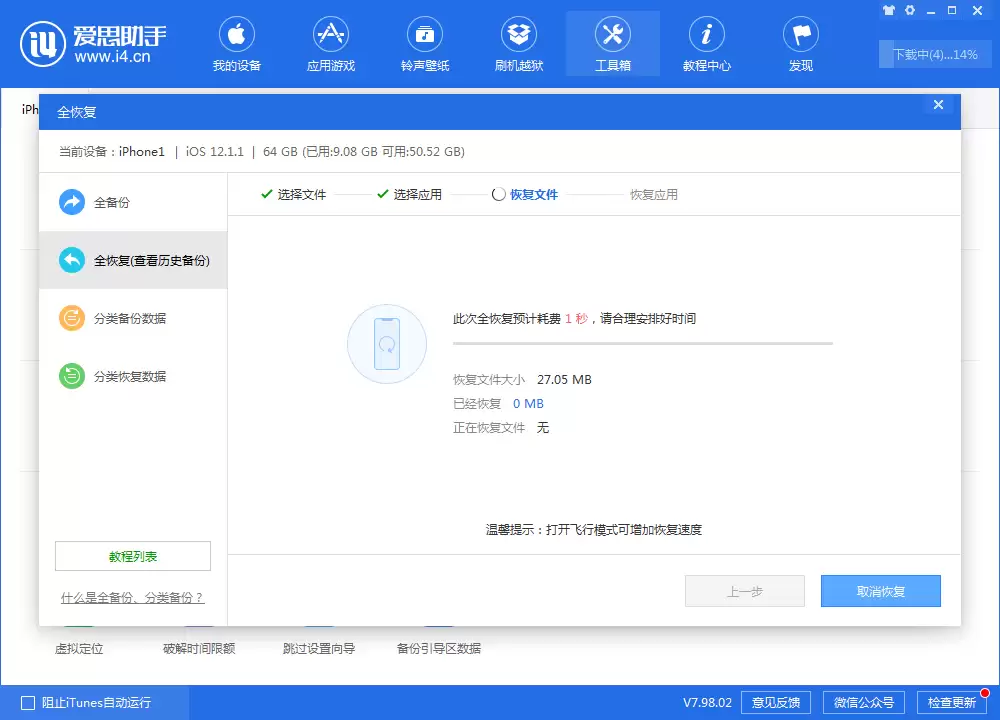1000x720 pixels.
Task: Click 意见反馈 button in status bar
Action: click(x=776, y=703)
